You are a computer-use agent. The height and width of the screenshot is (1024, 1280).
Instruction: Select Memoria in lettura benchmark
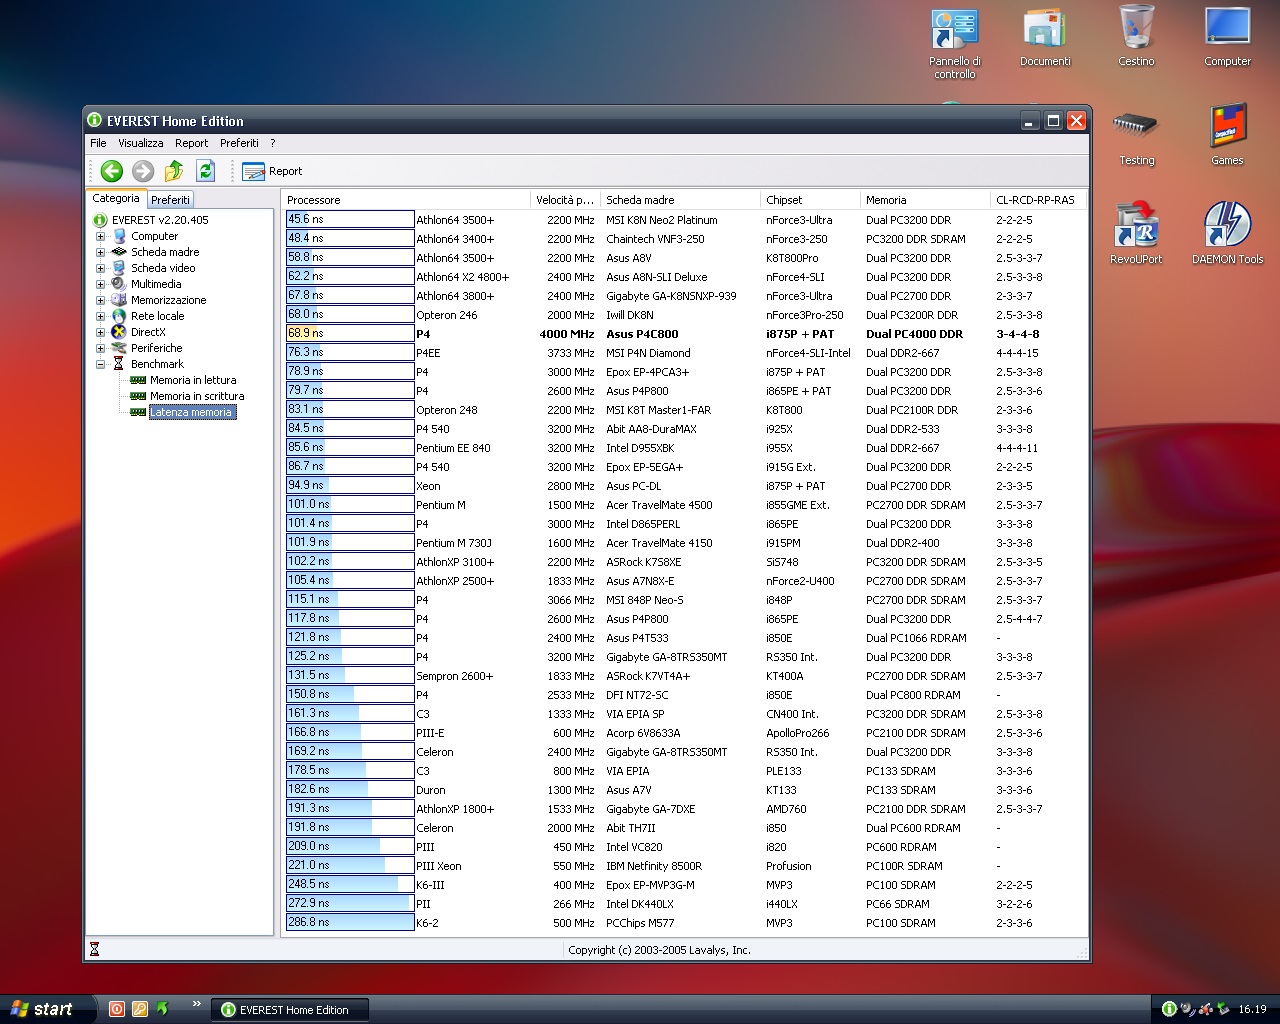click(193, 380)
